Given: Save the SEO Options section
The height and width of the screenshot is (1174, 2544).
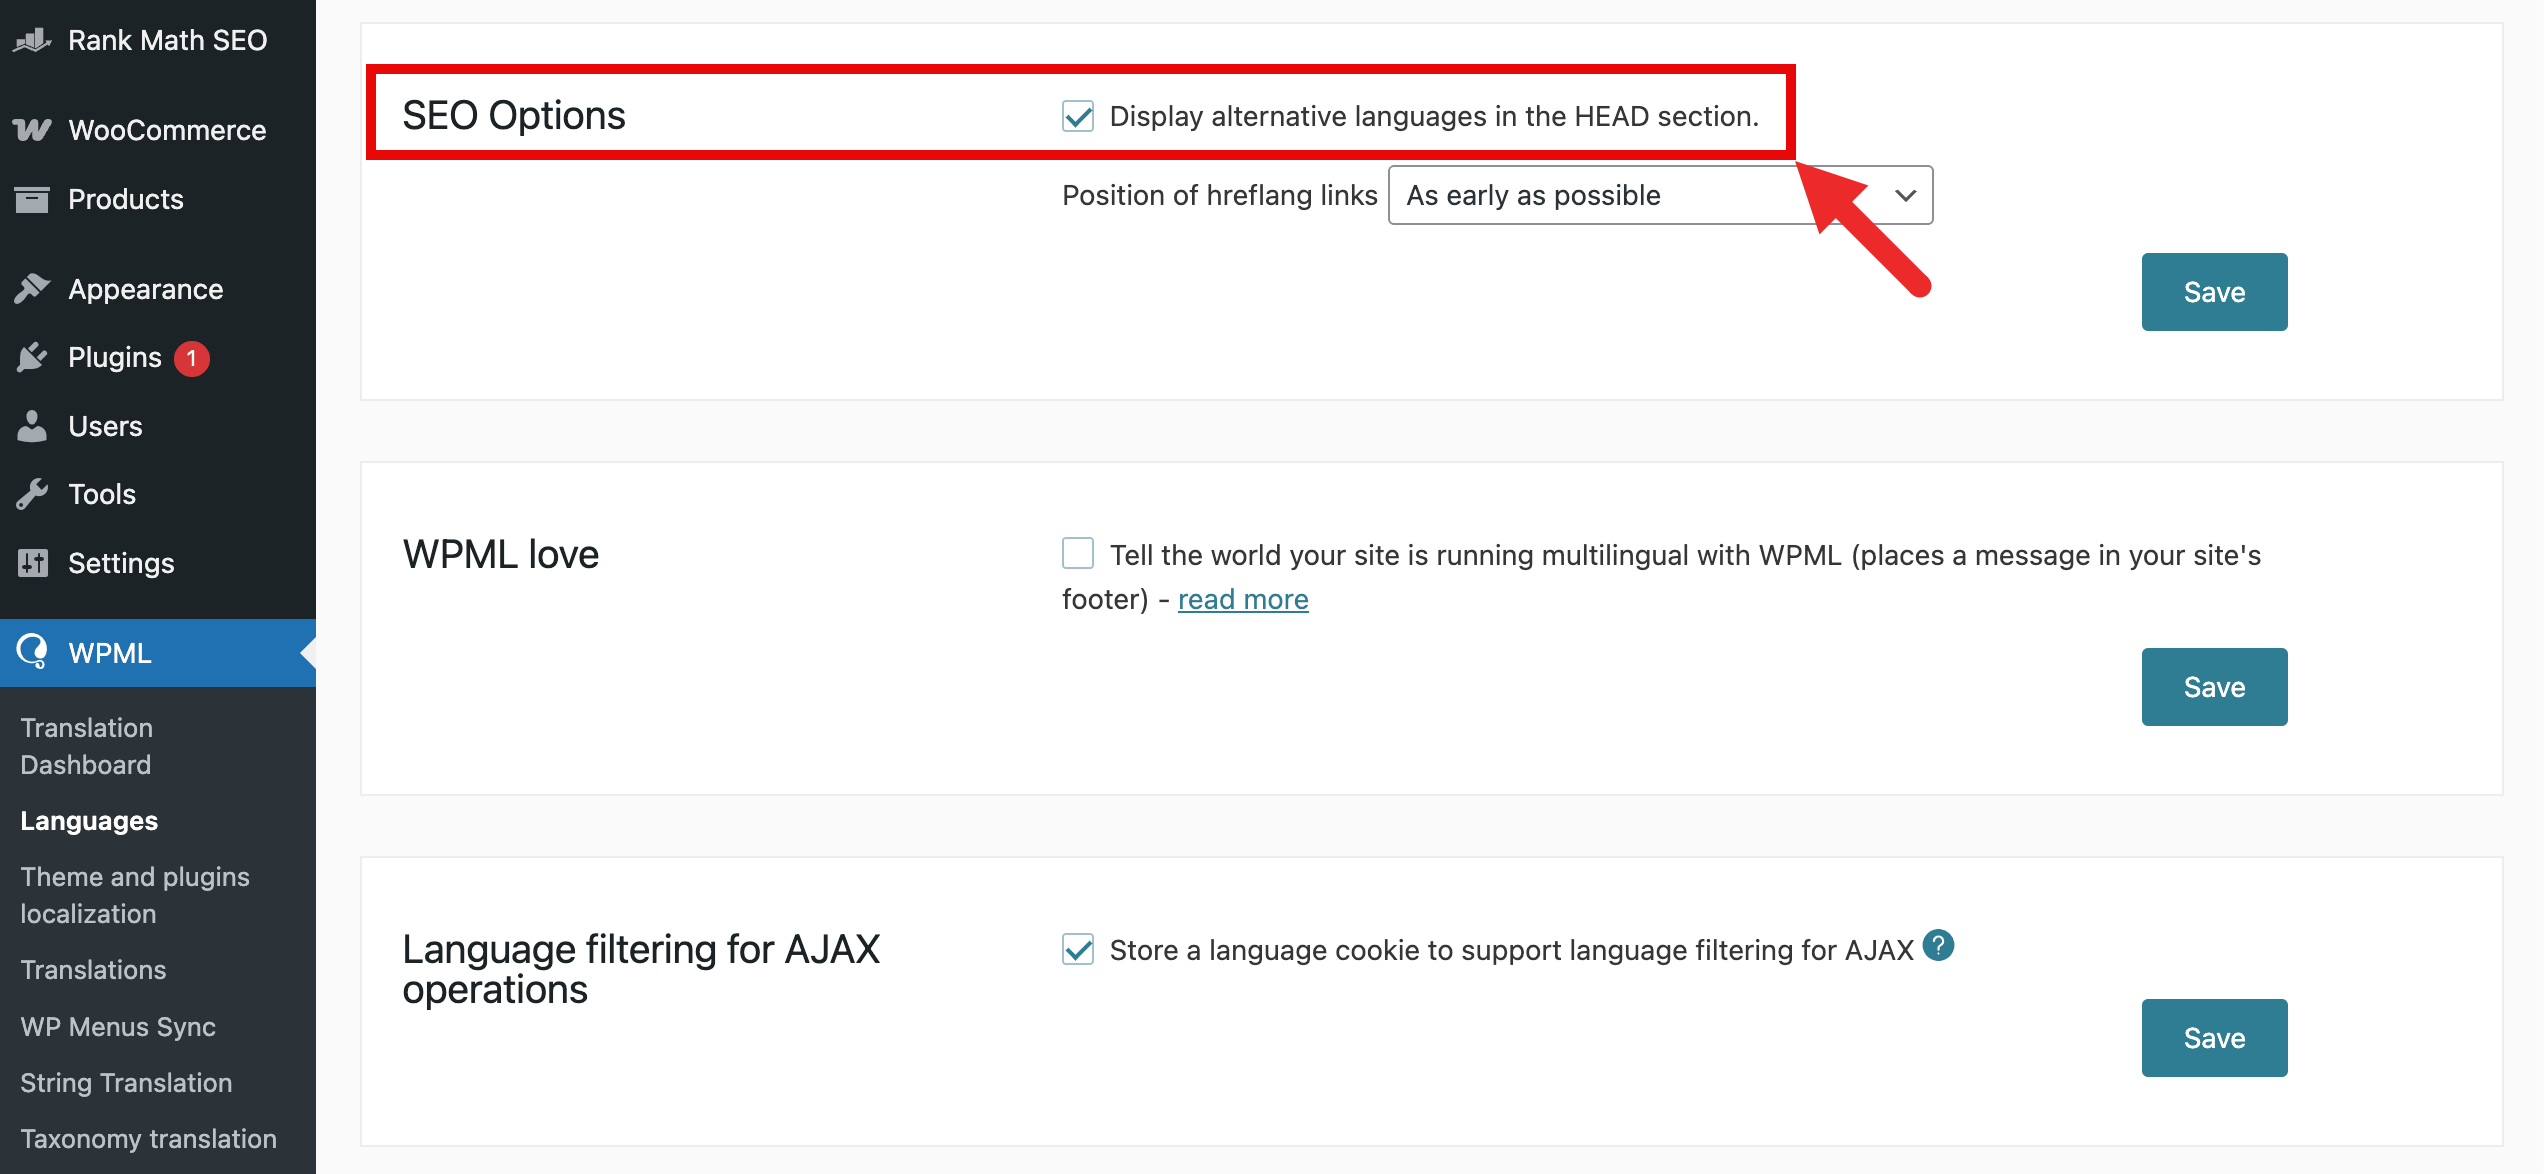Looking at the screenshot, I should click(x=2214, y=292).
